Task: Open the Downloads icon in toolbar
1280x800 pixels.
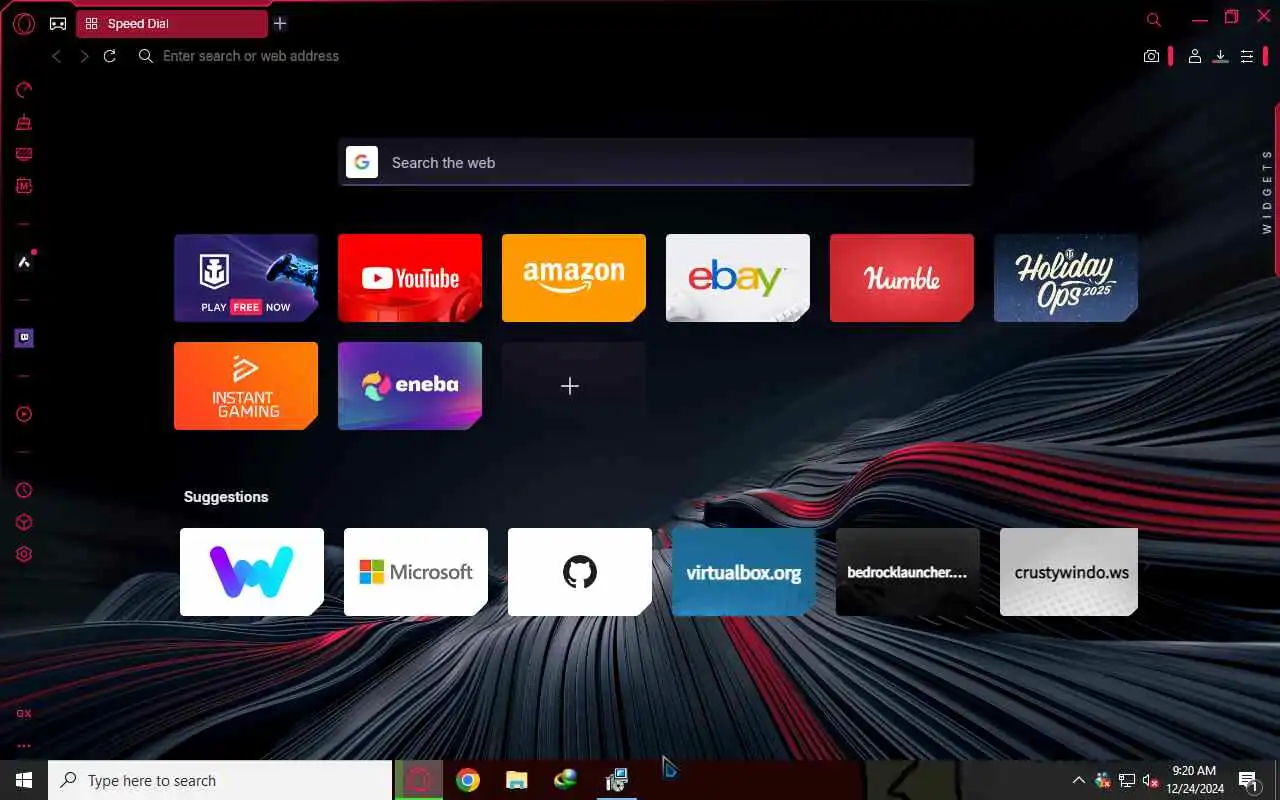Action: click(1220, 57)
